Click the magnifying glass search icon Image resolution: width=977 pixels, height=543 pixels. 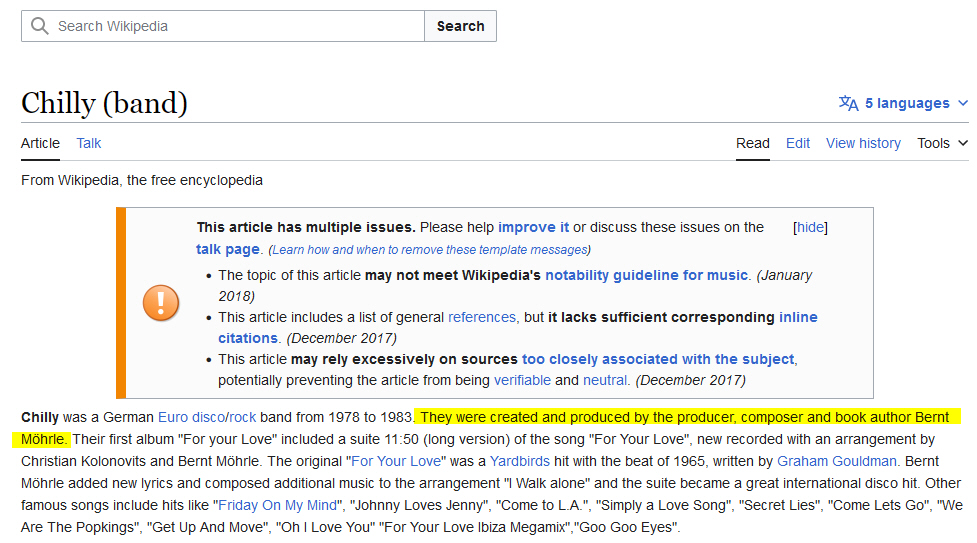(x=40, y=26)
